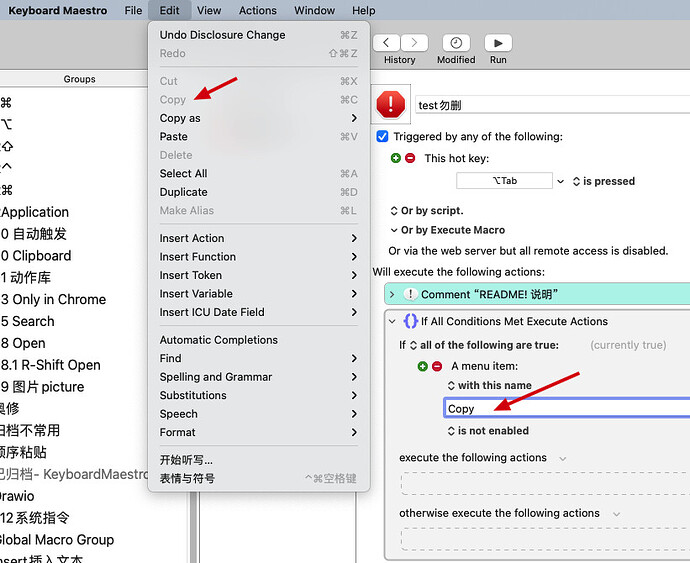
Task: Change 'all of the following are true' selector
Action: [484, 345]
